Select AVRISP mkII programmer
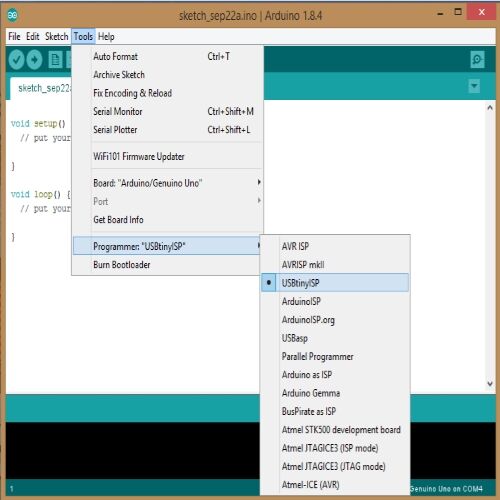The width and height of the screenshot is (500, 500). (x=335, y=265)
